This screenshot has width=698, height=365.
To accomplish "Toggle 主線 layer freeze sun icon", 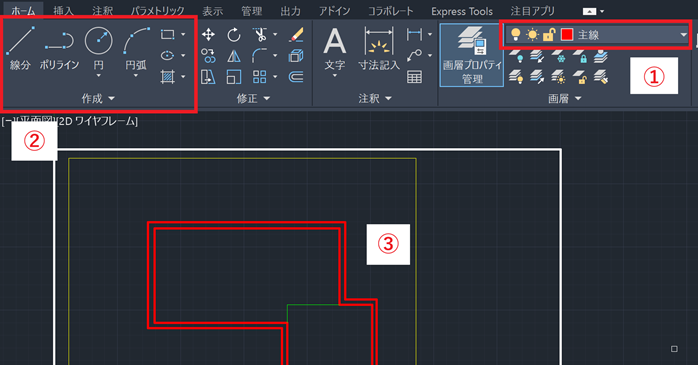I will (532, 34).
